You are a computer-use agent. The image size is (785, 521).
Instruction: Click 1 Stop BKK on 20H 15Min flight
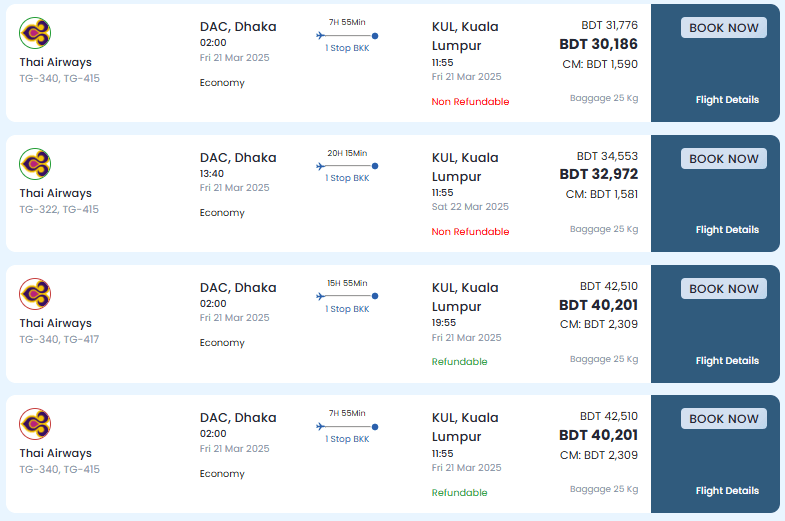coord(347,178)
